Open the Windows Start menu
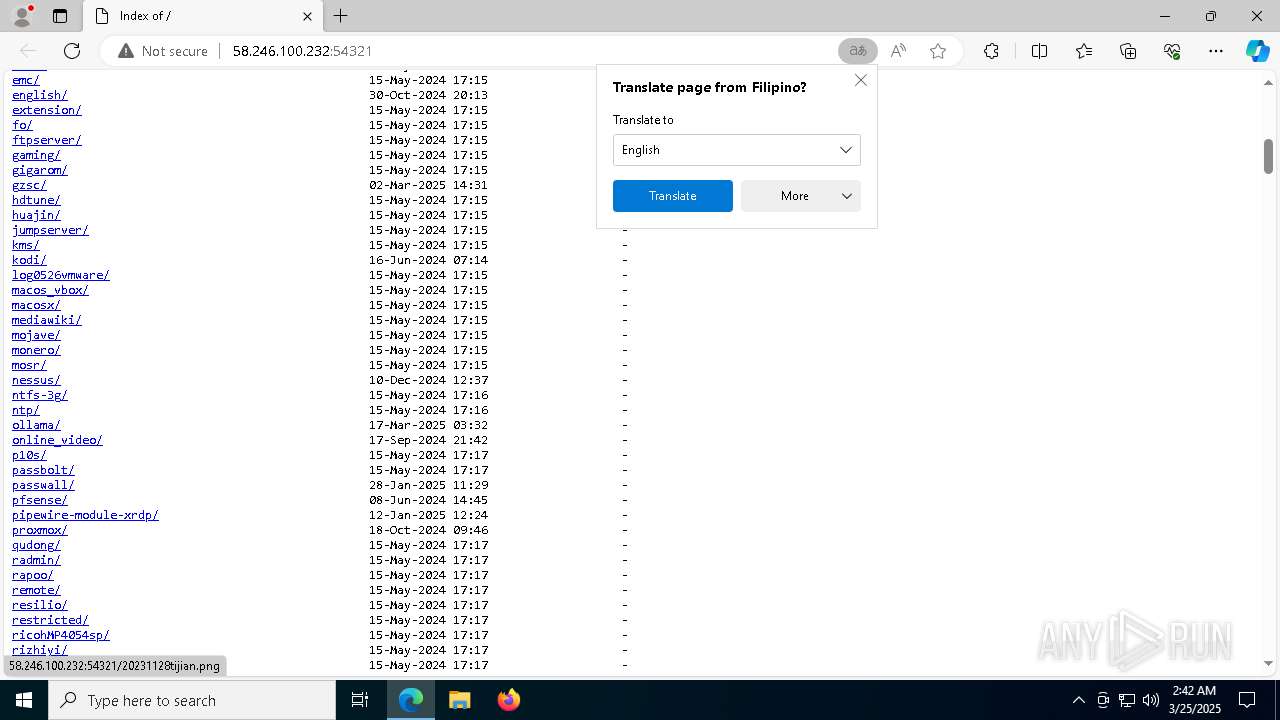Screen dimensions: 1280x720 point(24,700)
